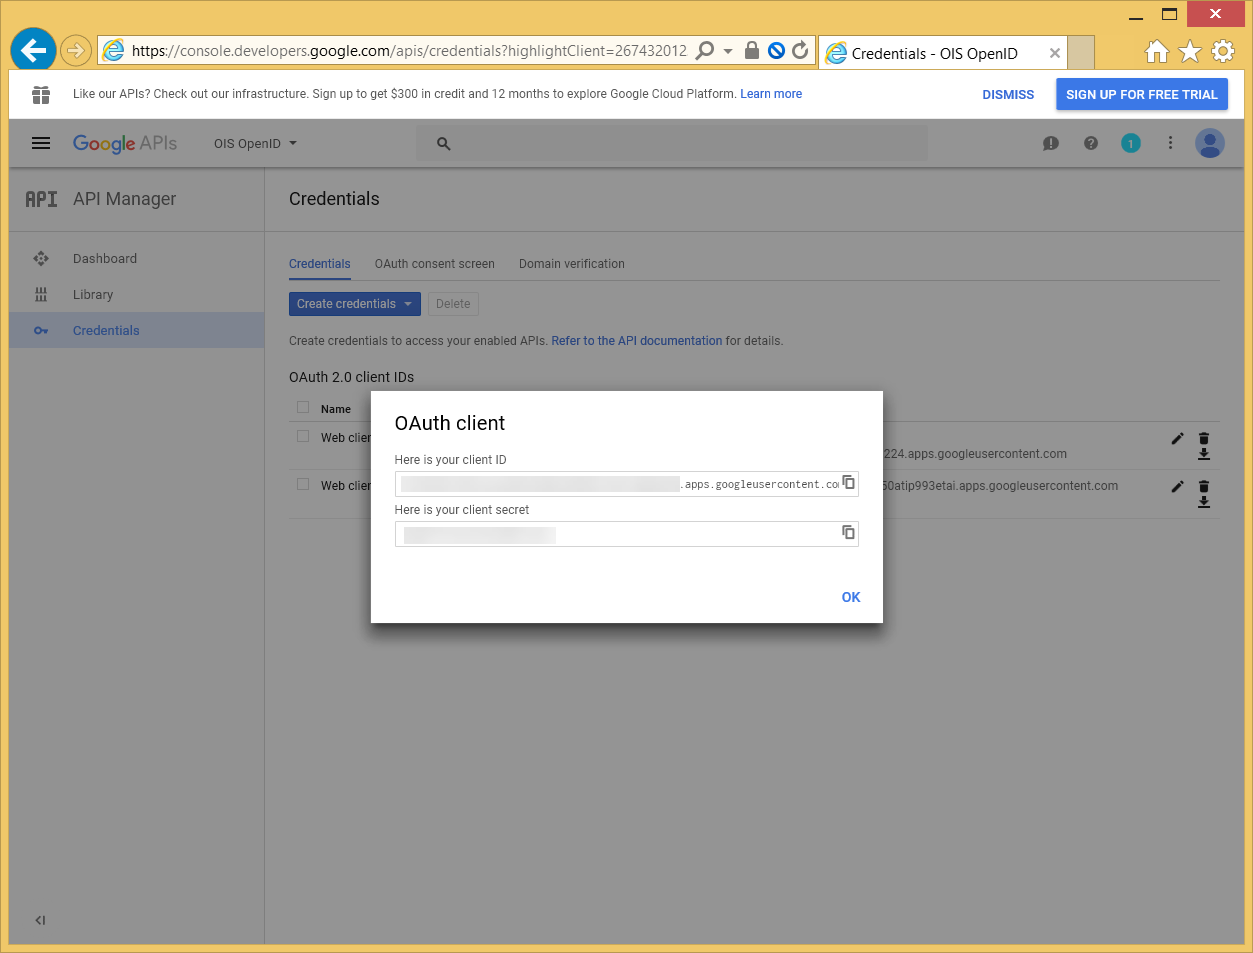This screenshot has width=1253, height=953.
Task: Click the trash icon for the 50atip993etai client
Action: point(1204,486)
